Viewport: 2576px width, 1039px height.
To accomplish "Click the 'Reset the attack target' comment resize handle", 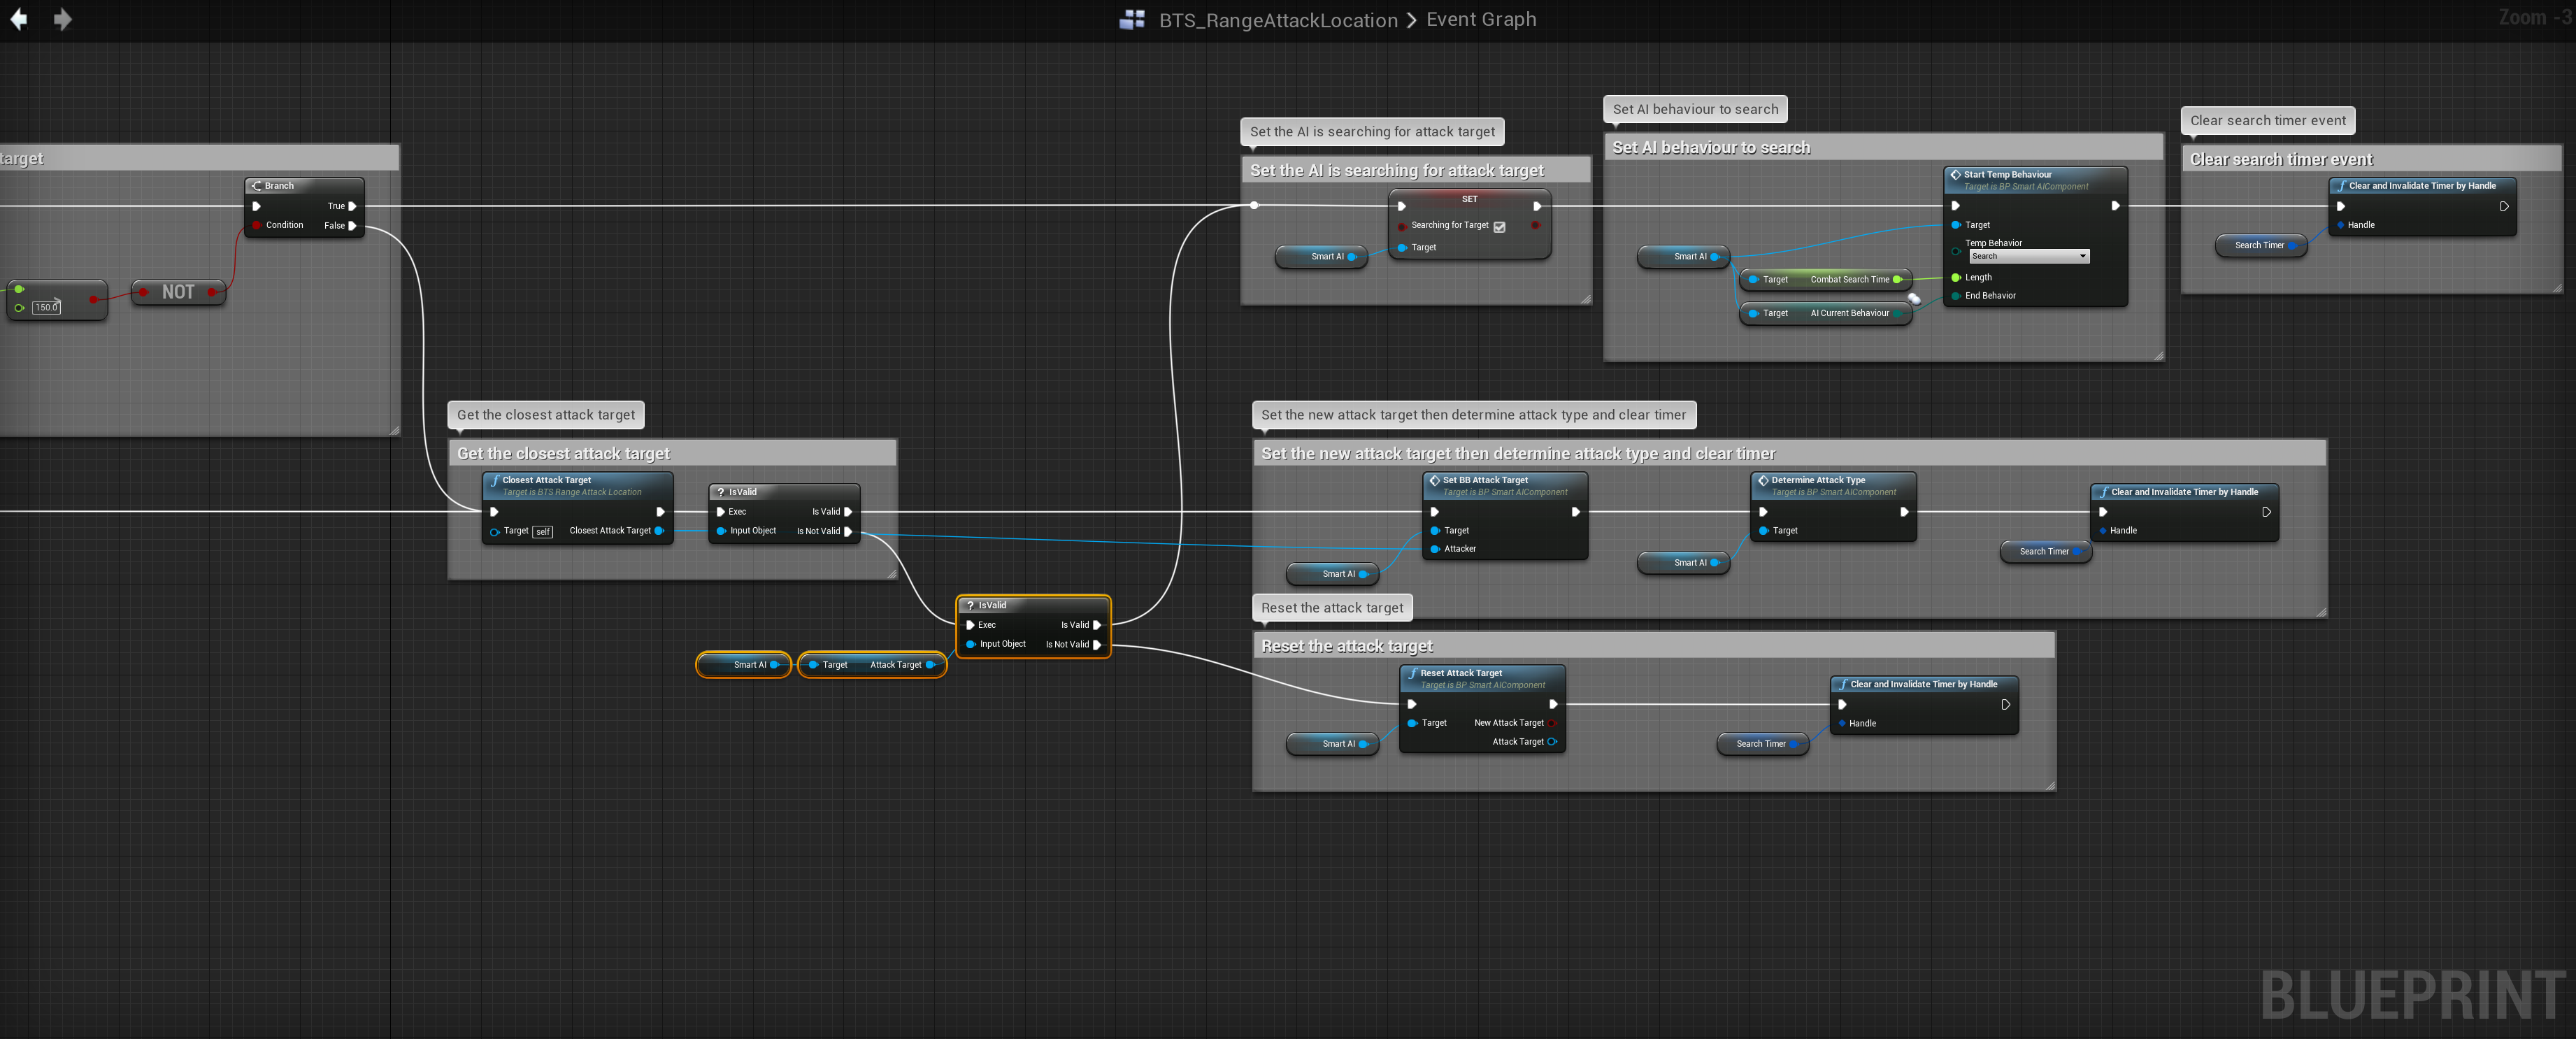I will coord(2050,785).
